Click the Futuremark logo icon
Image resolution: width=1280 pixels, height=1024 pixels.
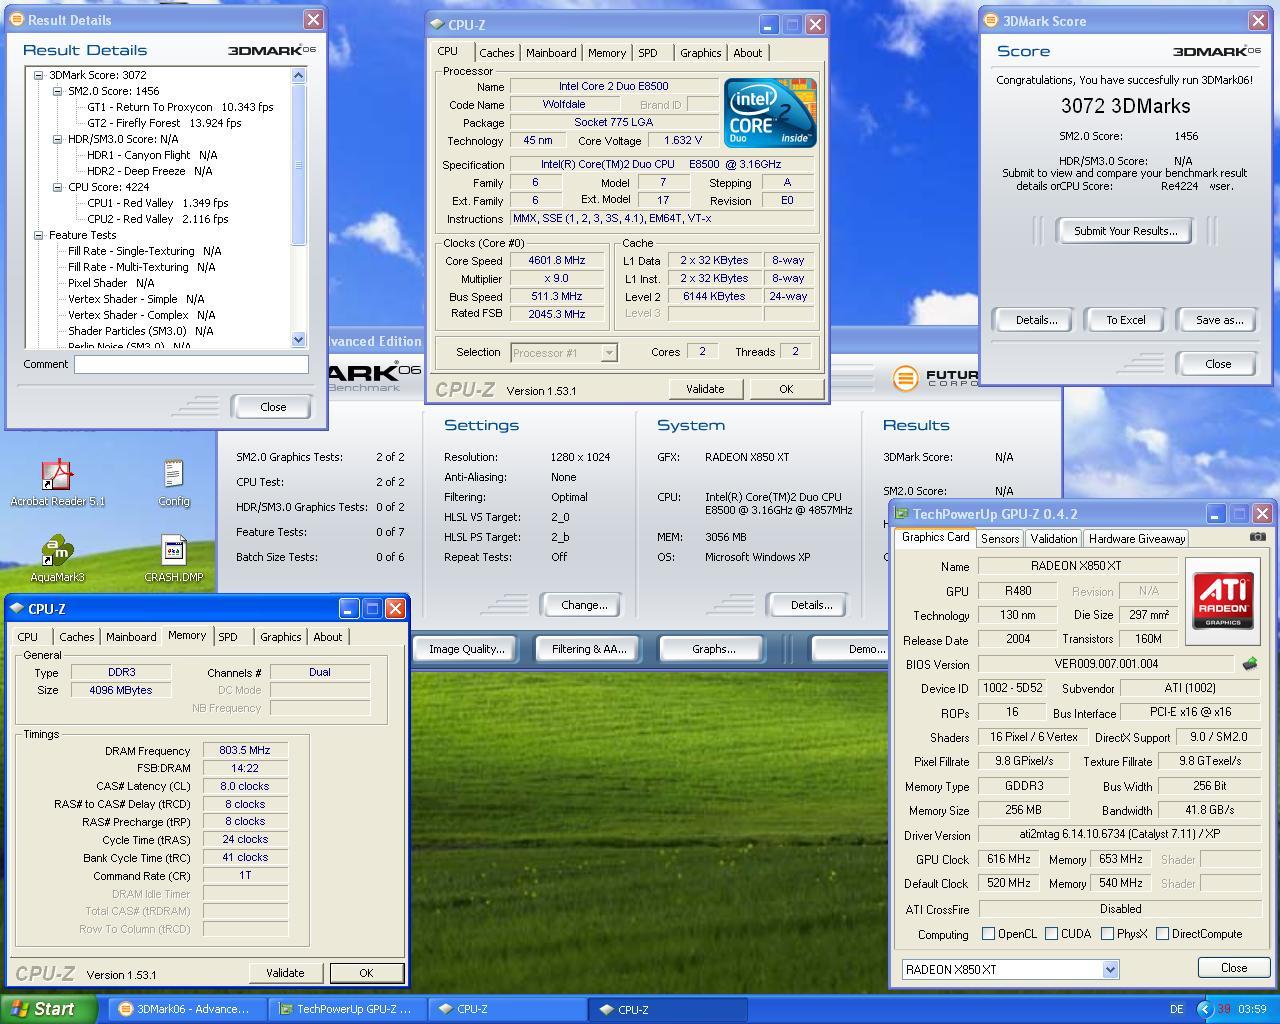pyautogui.click(x=905, y=378)
